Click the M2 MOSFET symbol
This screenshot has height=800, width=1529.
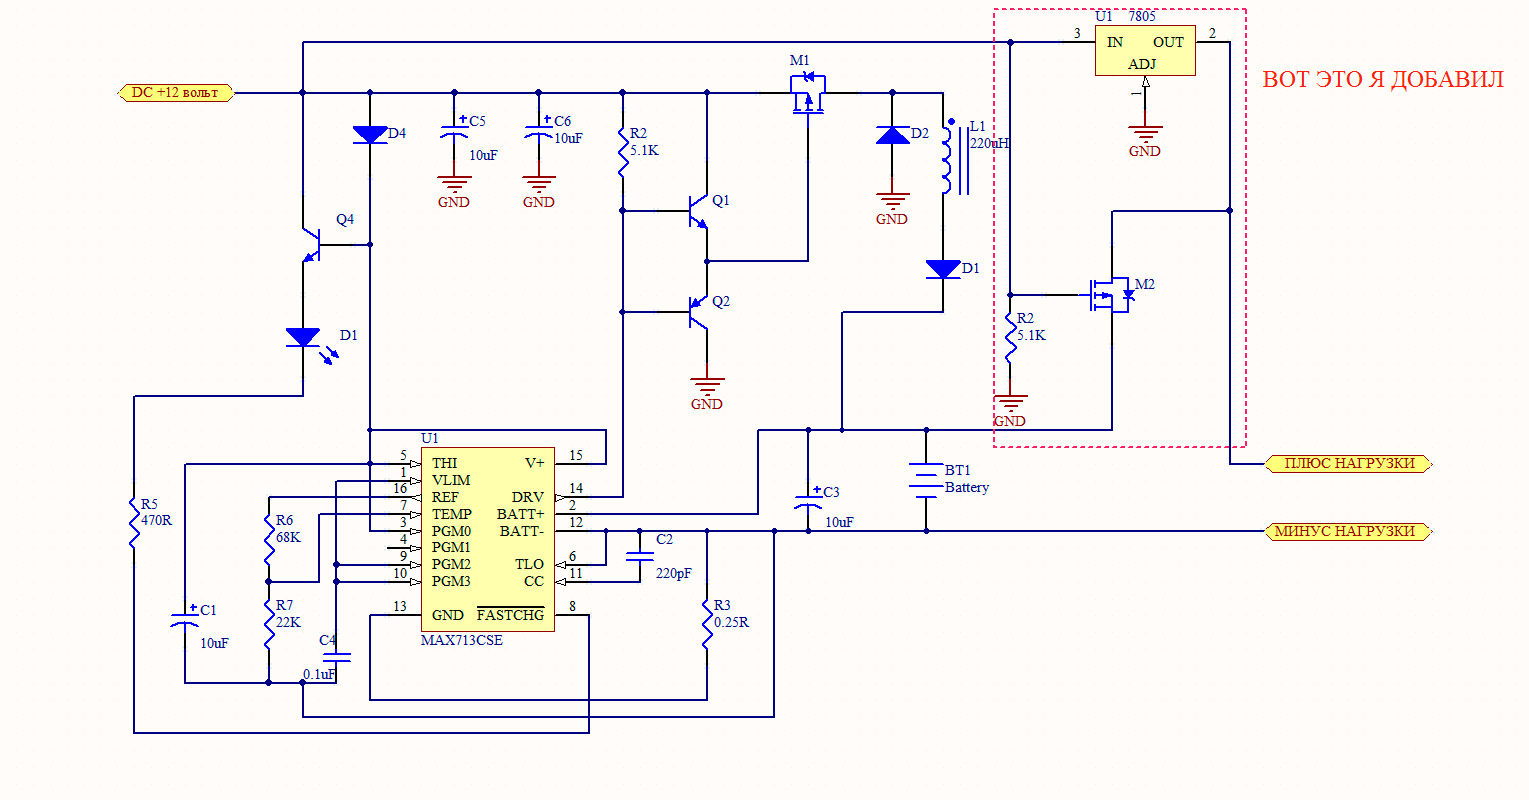pos(1112,295)
